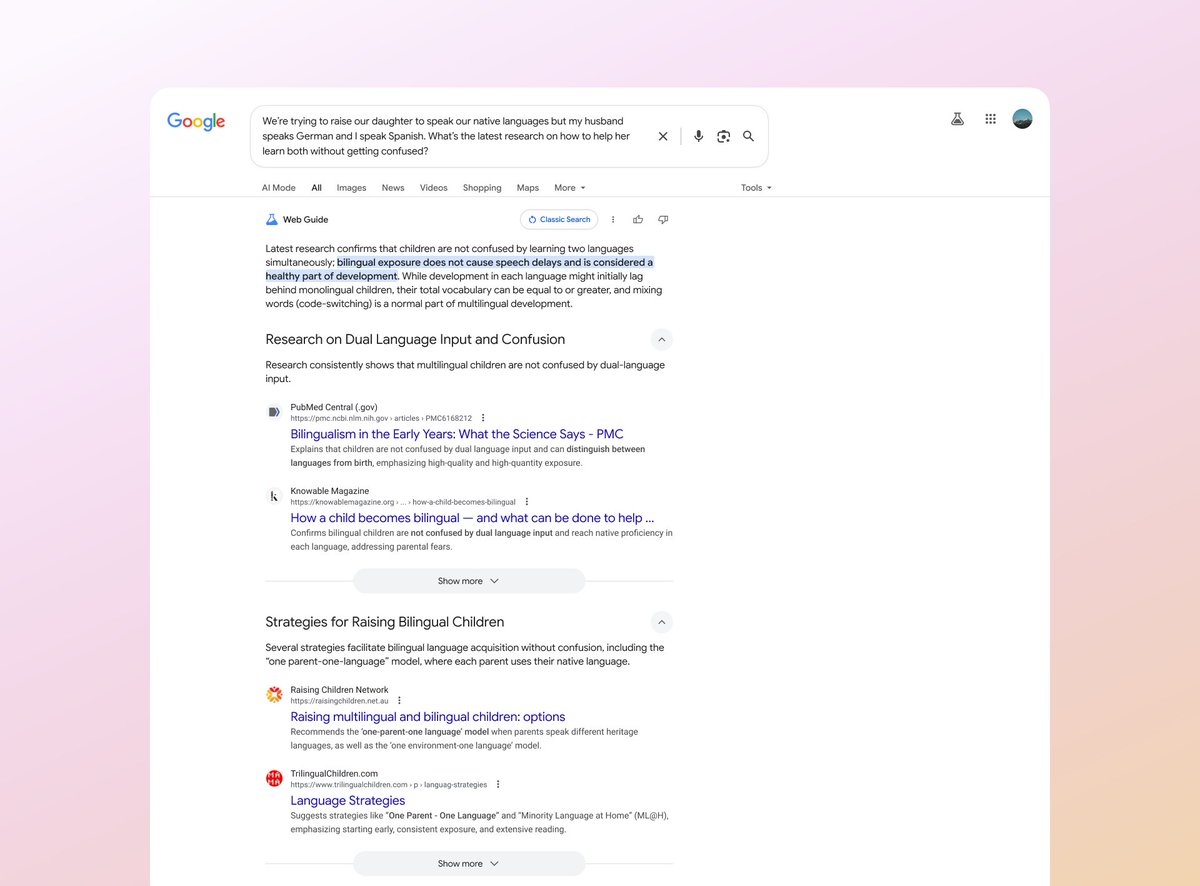Show more dual language research results
The width and height of the screenshot is (1200, 886).
468,580
